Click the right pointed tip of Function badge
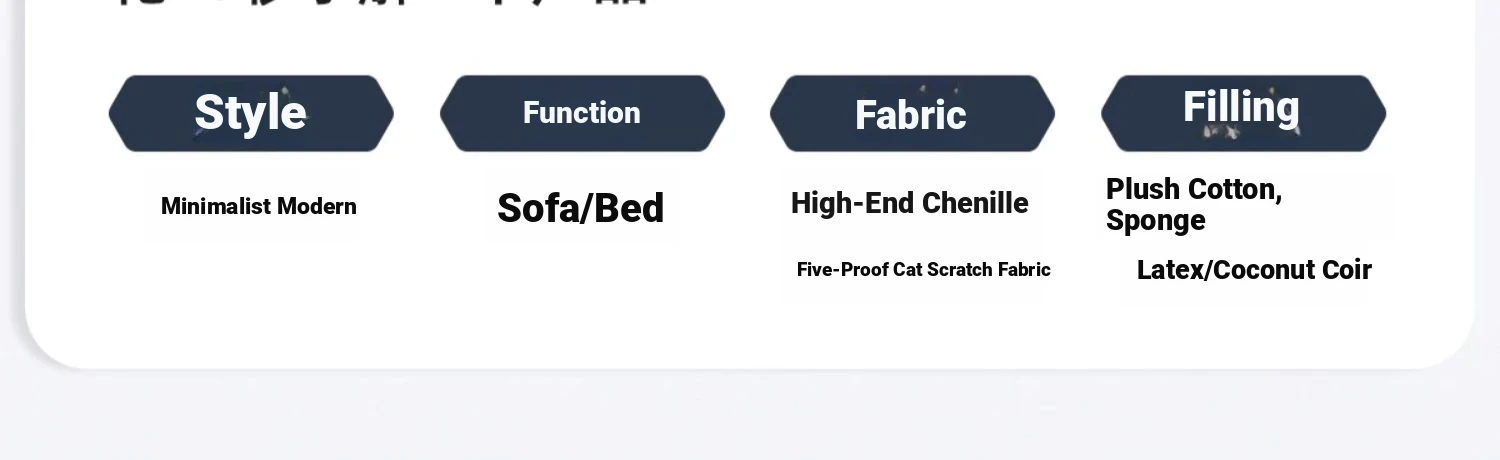Image resolution: width=1500 pixels, height=460 pixels. click(720, 113)
